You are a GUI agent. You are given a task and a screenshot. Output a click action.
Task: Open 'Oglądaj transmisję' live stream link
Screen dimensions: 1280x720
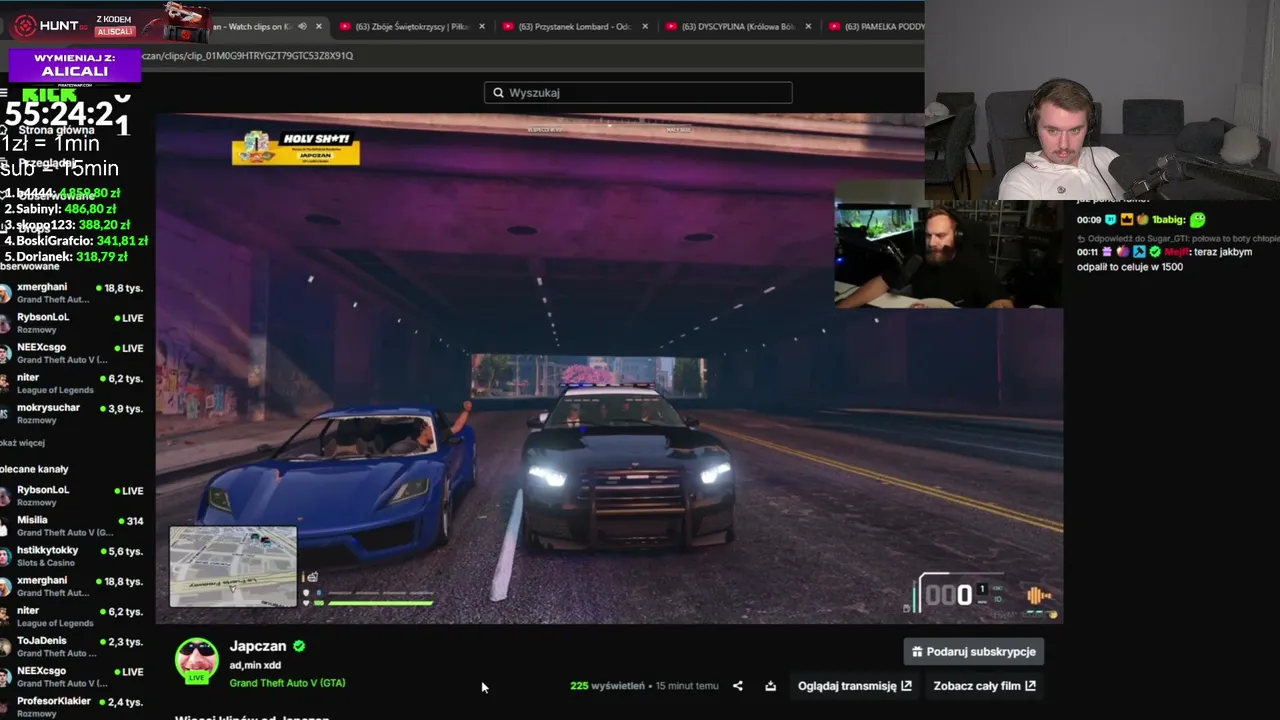pyautogui.click(x=855, y=686)
